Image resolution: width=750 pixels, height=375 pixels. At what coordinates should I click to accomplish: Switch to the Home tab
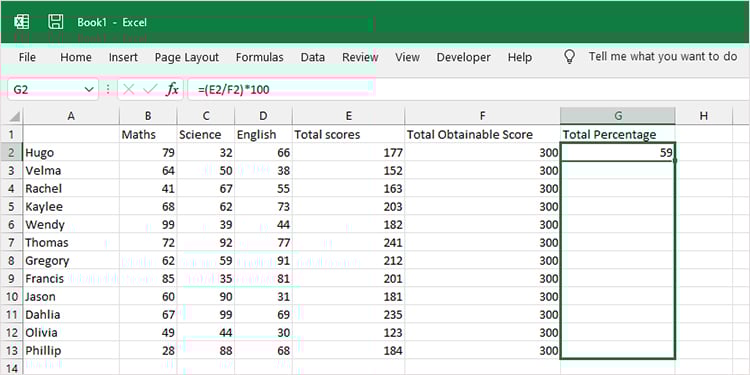point(76,57)
